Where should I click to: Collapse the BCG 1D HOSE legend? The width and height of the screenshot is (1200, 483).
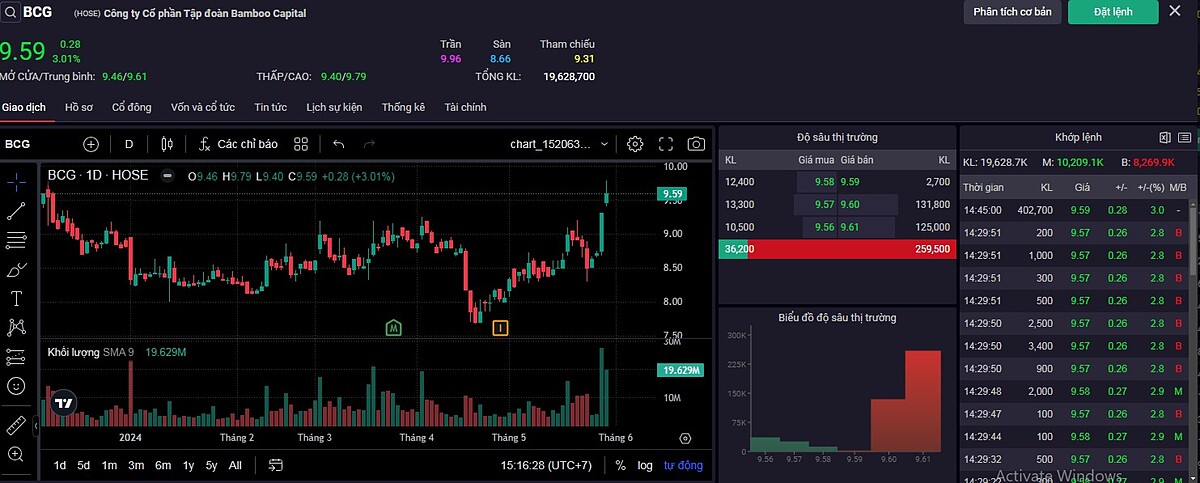click(167, 176)
